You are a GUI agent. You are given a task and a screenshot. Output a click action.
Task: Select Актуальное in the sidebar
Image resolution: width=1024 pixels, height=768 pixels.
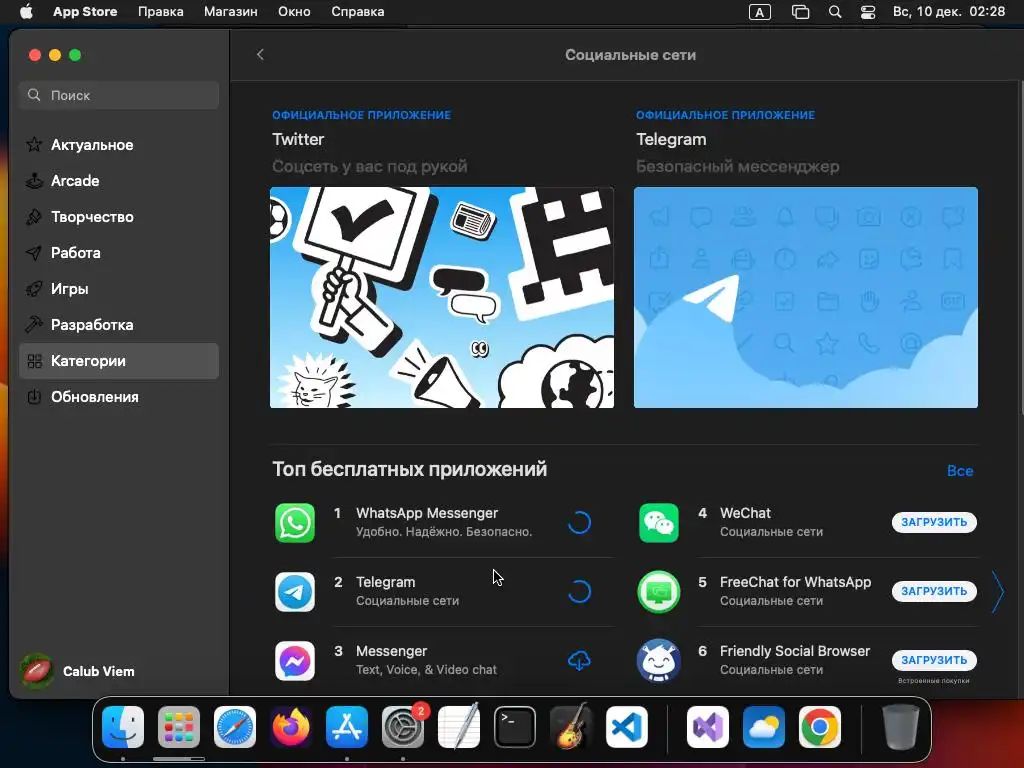coord(119,145)
